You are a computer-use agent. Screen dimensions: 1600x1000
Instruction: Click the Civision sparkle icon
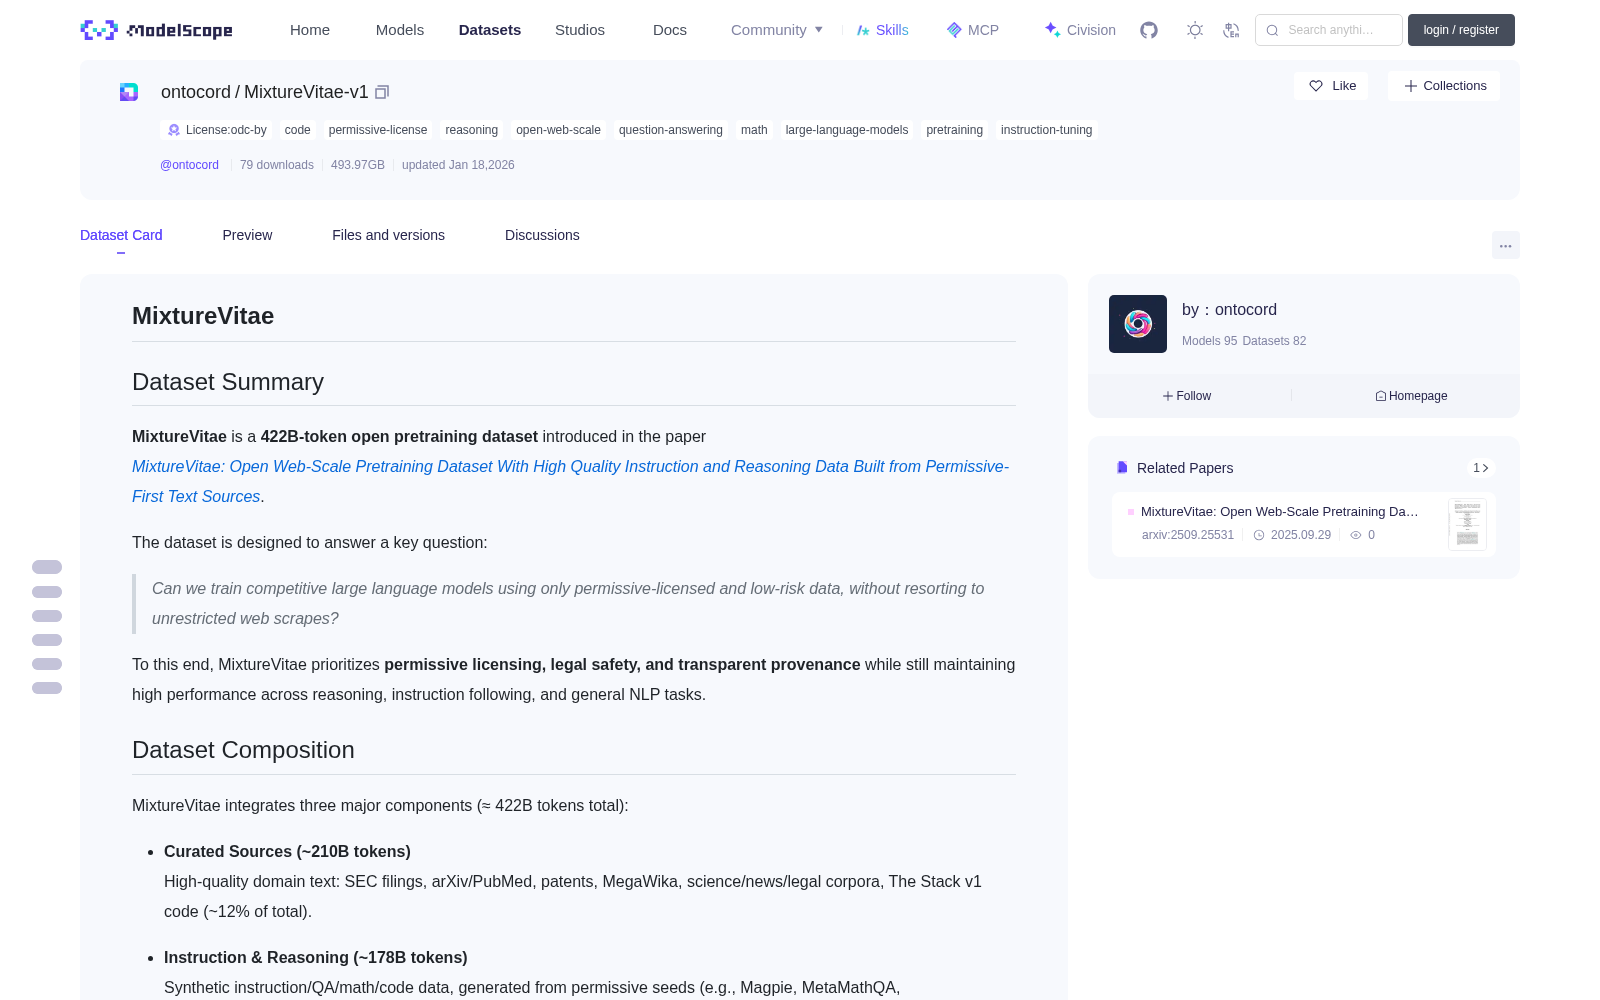[1052, 30]
